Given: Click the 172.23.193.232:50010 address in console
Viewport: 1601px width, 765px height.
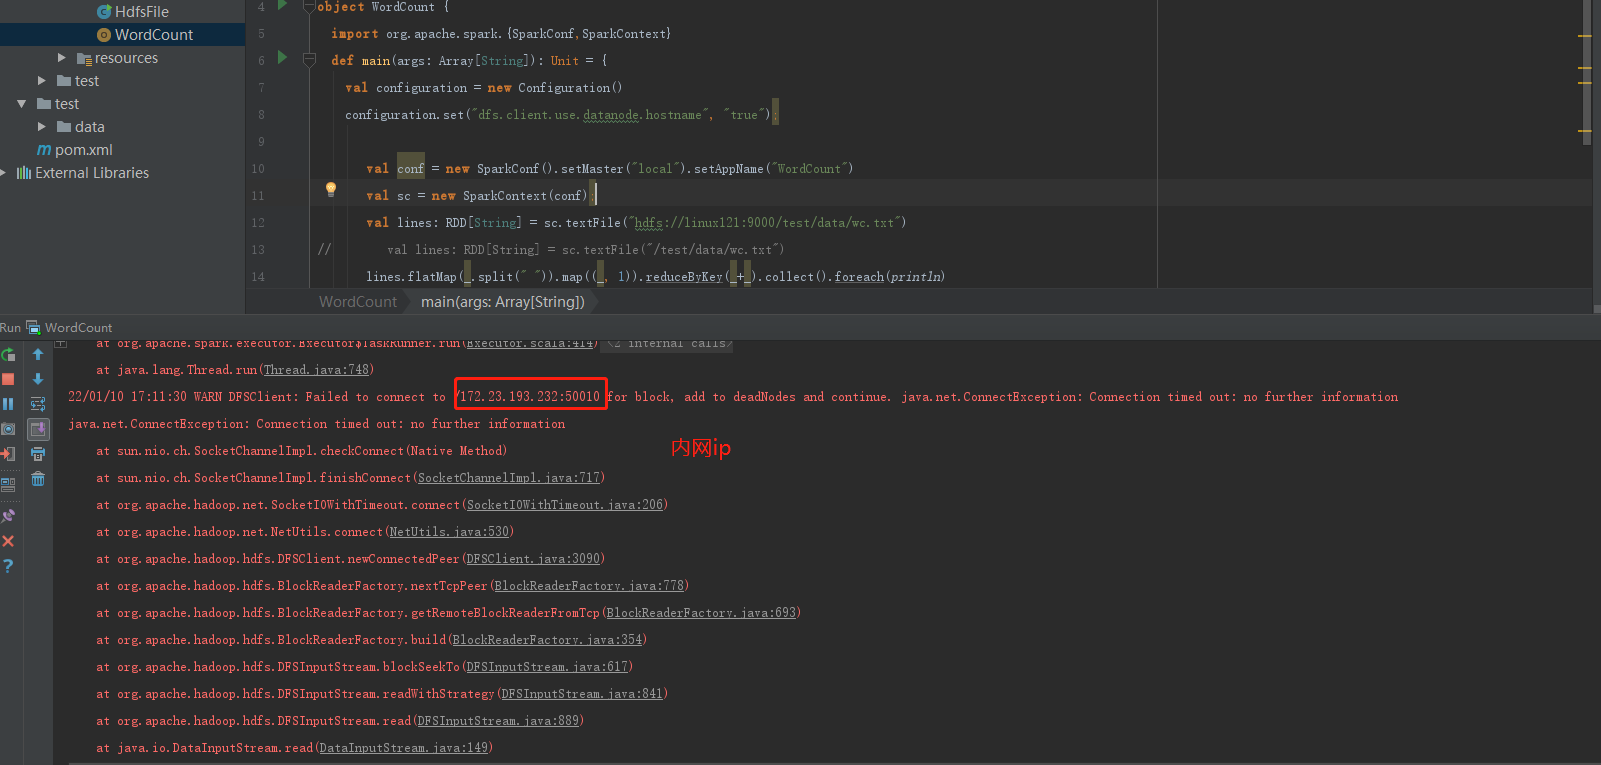Looking at the screenshot, I should tap(530, 397).
